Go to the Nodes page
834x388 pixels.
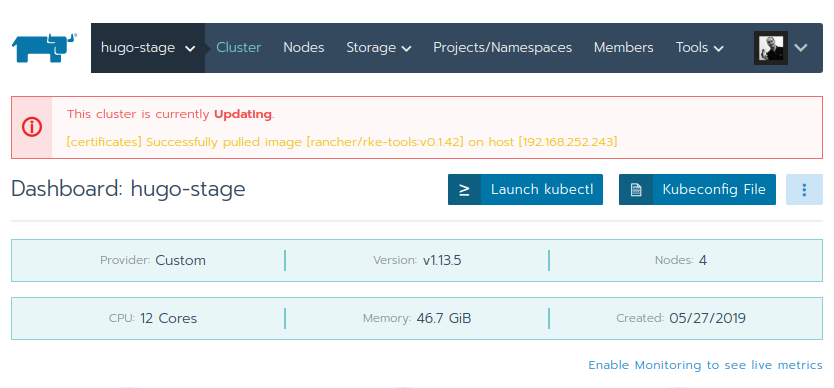pos(304,48)
